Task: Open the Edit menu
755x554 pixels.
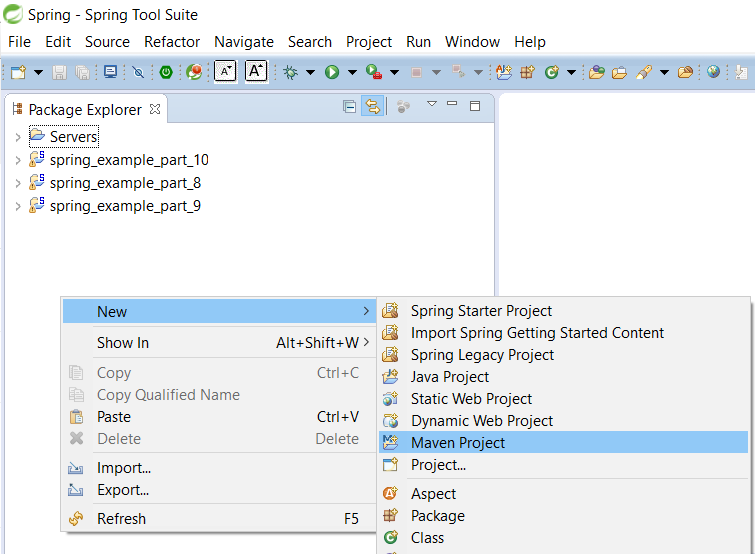Action: coord(58,42)
